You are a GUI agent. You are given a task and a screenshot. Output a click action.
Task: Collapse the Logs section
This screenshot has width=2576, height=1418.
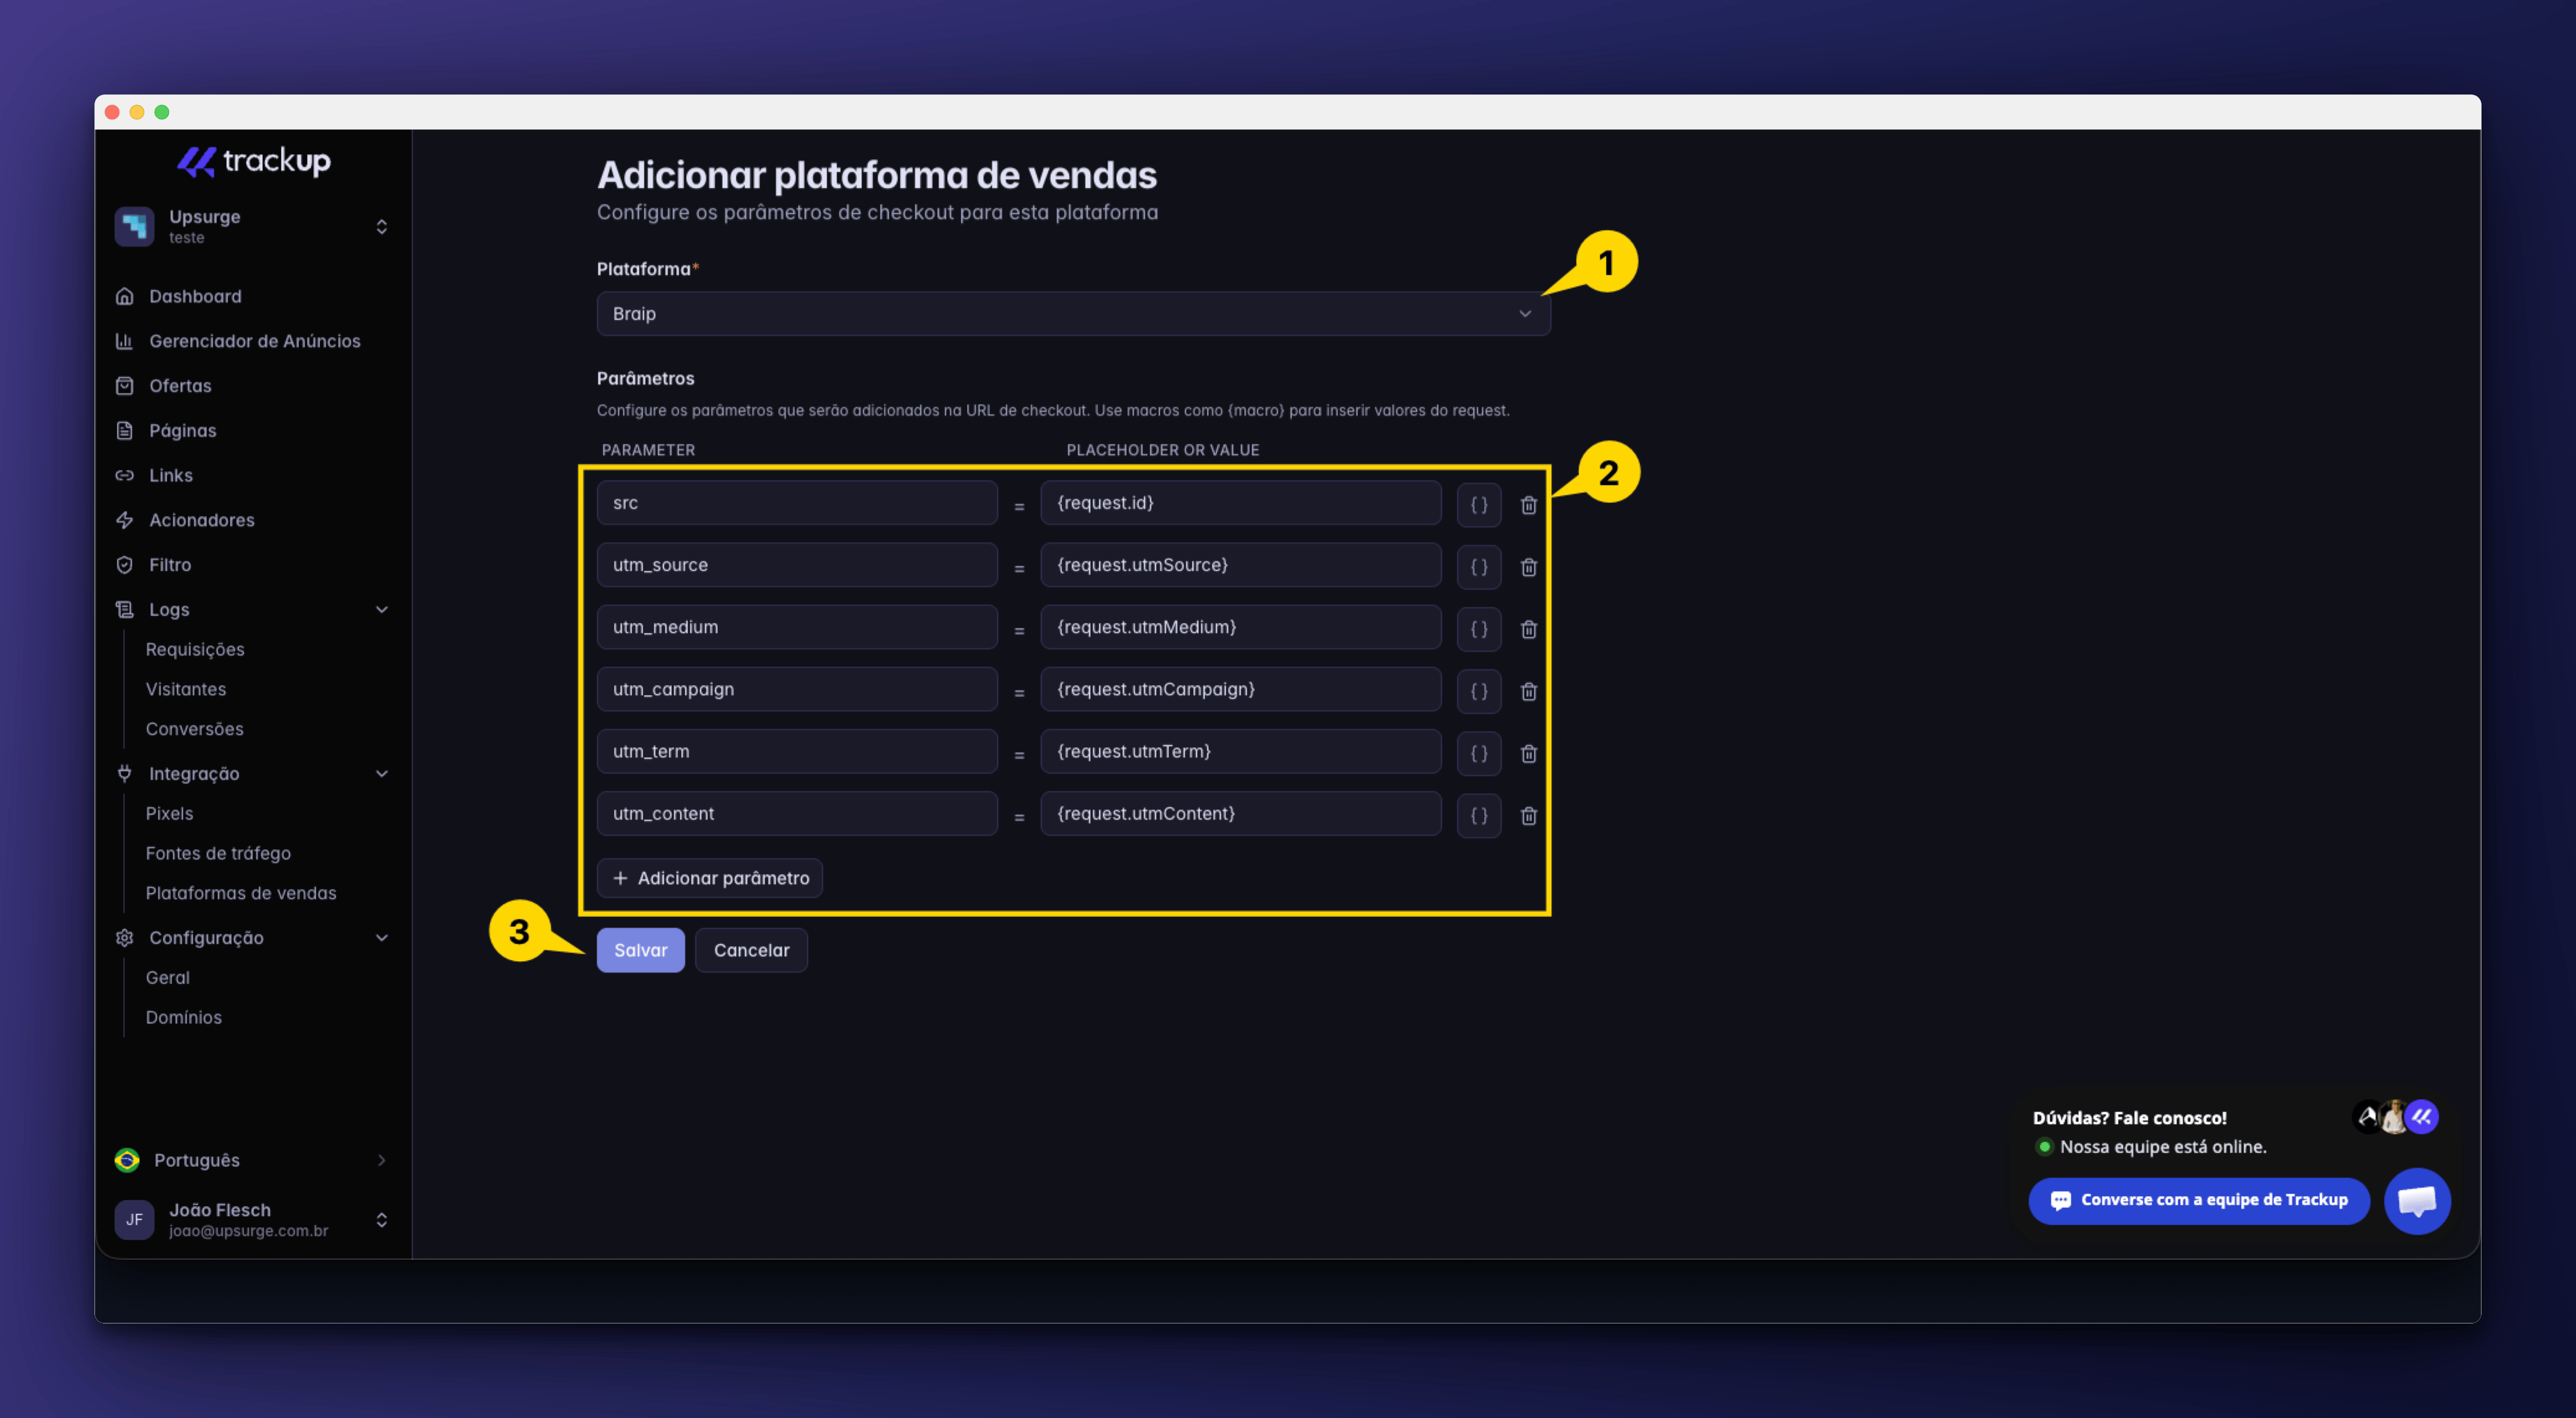(x=253, y=609)
